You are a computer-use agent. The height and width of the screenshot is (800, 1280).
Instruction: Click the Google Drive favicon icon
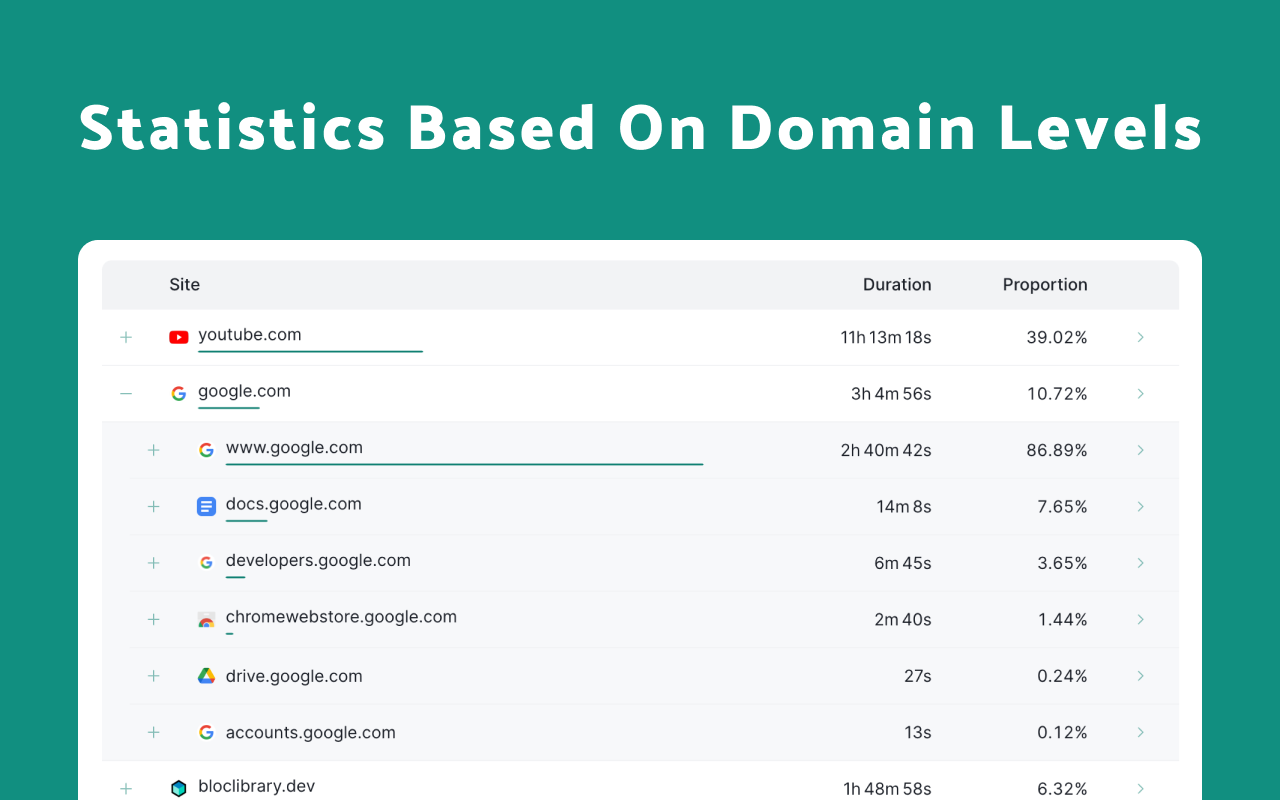click(206, 676)
